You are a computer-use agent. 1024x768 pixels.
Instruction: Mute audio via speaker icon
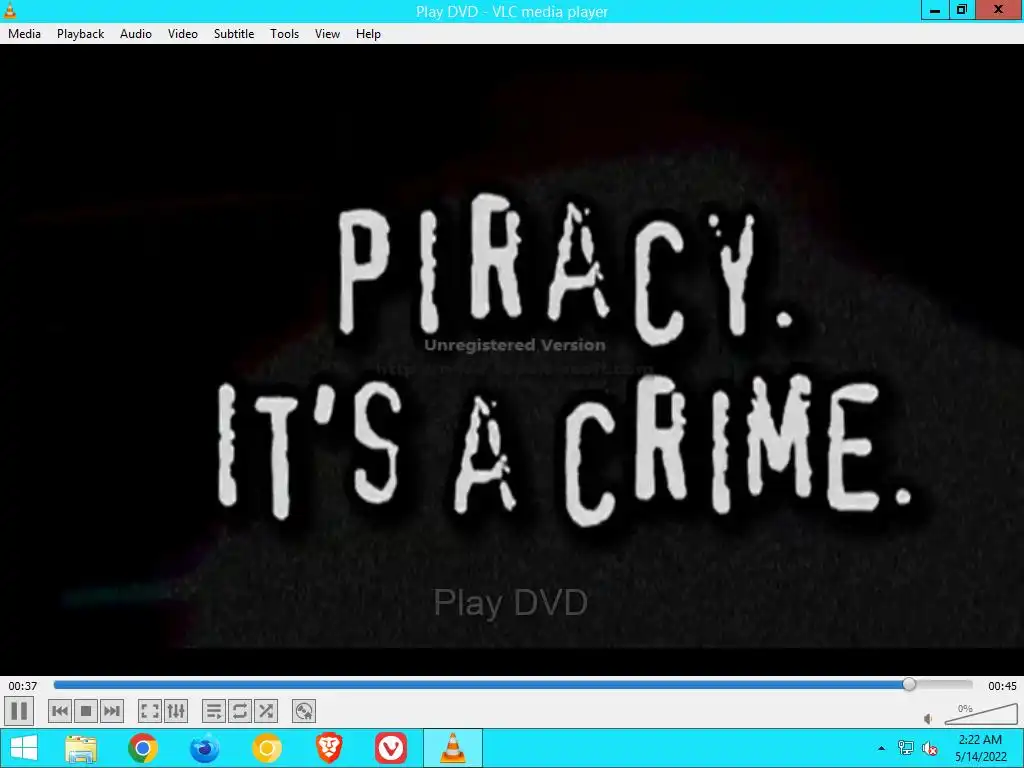[x=929, y=718]
